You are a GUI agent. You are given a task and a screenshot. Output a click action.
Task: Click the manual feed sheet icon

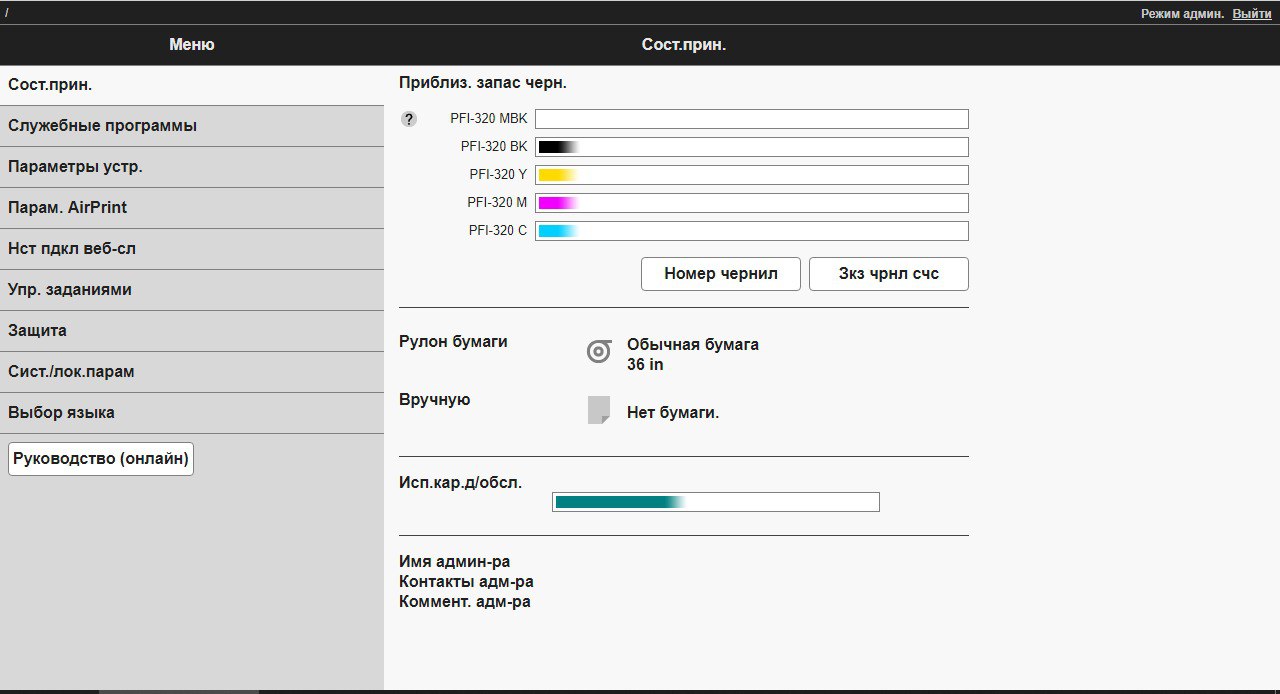[598, 410]
